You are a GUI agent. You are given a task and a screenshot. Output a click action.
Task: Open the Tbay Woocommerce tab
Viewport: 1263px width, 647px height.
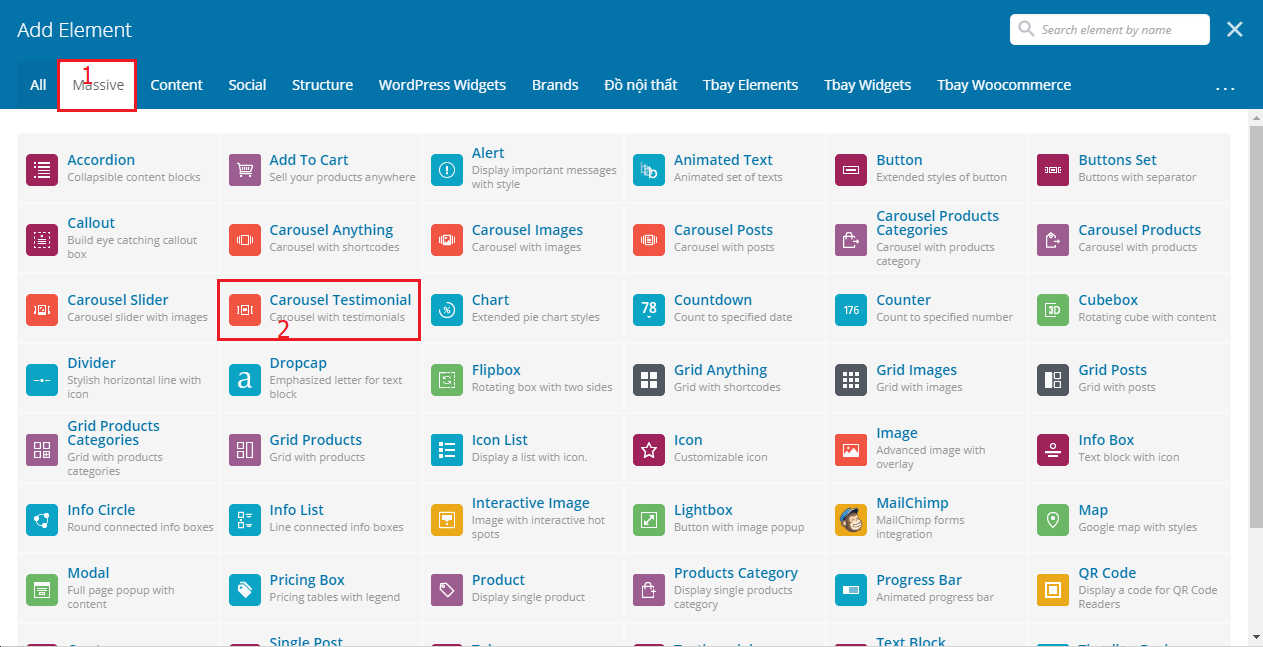(1004, 85)
